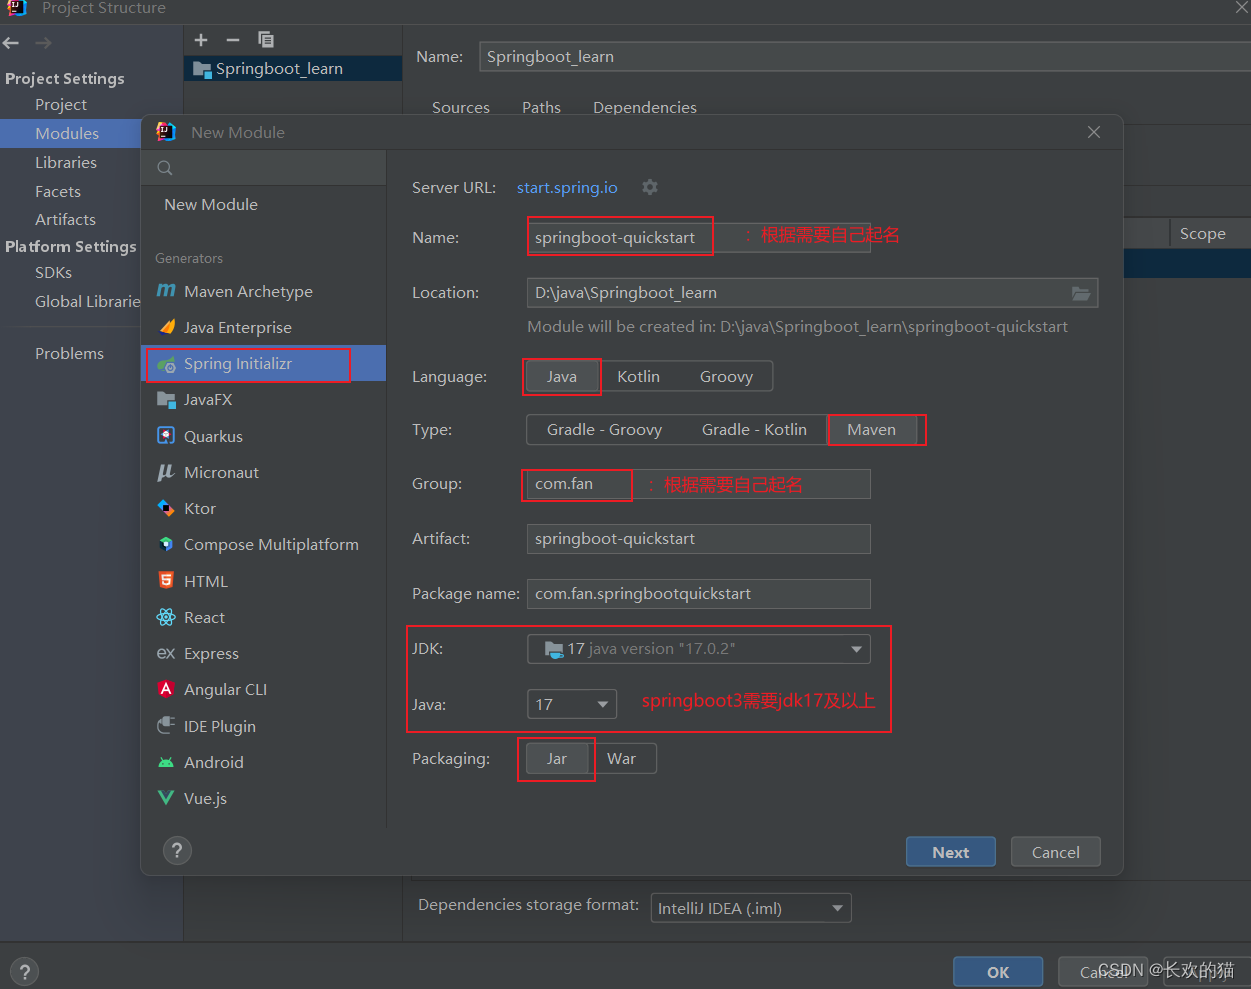Screen dimensions: 1251x989
Task: Switch to the Paths tab
Action: pyautogui.click(x=541, y=107)
